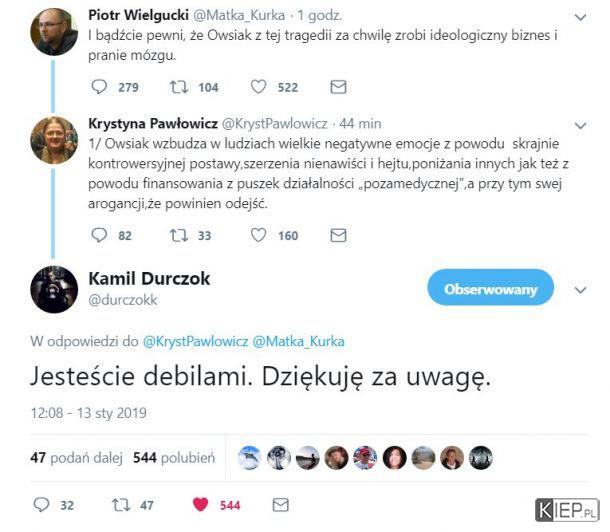
Task: Retweet Krystyna Pawłowicz's tweet
Action: coord(179,235)
